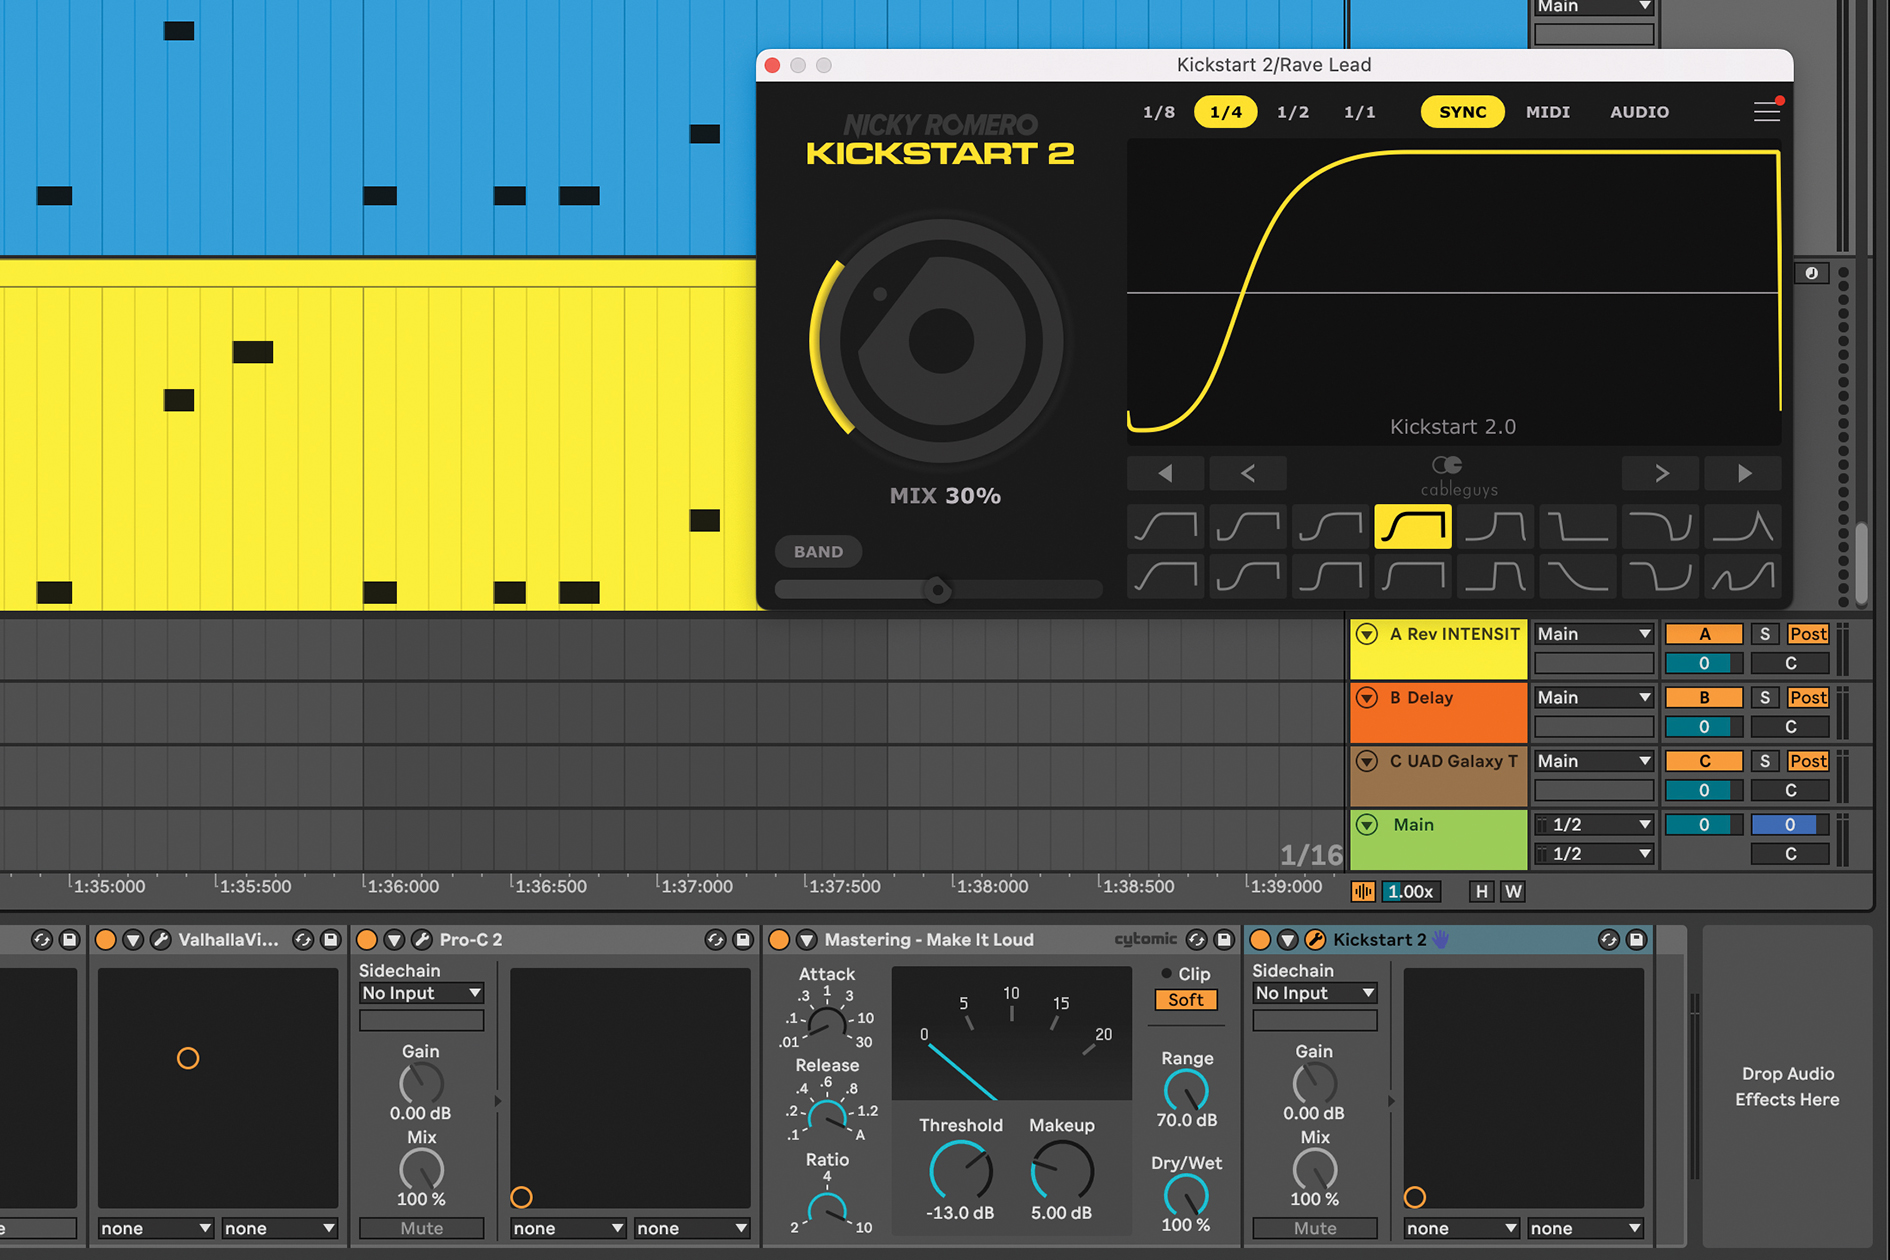
Task: Click the Mastering device hot-swap preset icon
Action: pos(1196,939)
